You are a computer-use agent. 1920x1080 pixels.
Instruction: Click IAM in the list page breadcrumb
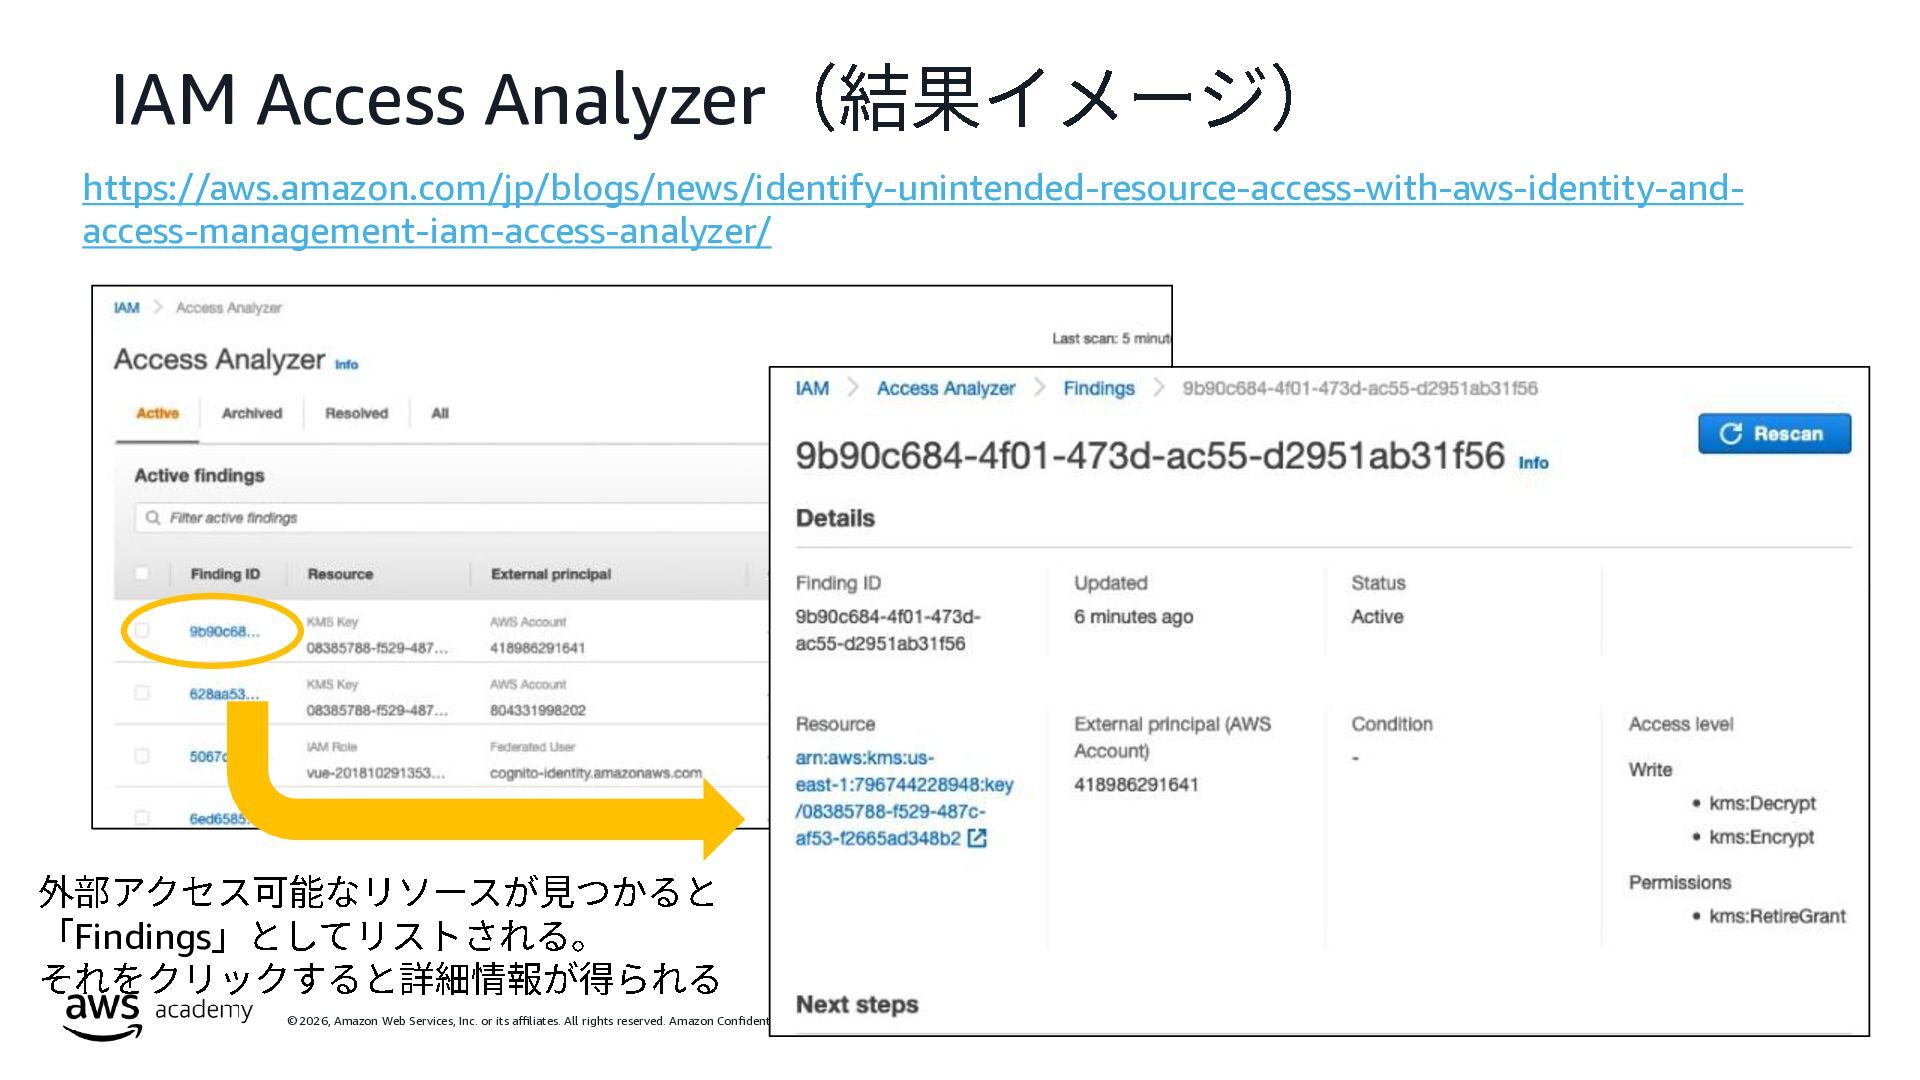coord(127,307)
